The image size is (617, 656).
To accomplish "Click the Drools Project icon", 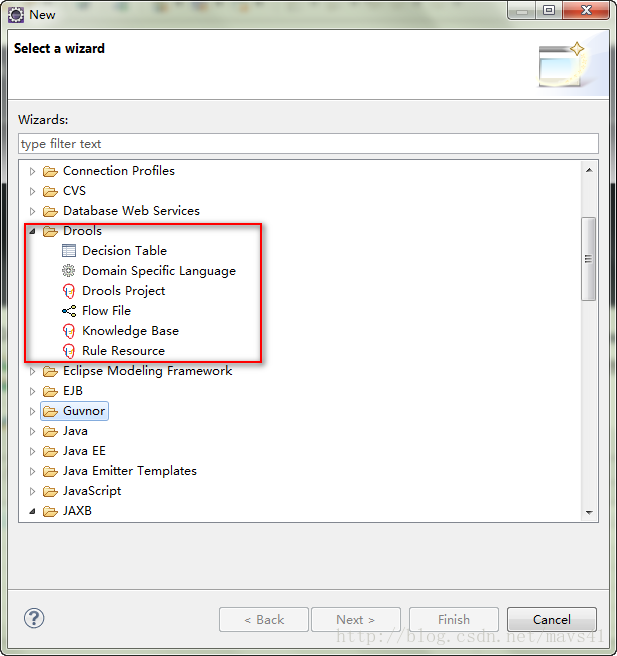I will pos(69,291).
